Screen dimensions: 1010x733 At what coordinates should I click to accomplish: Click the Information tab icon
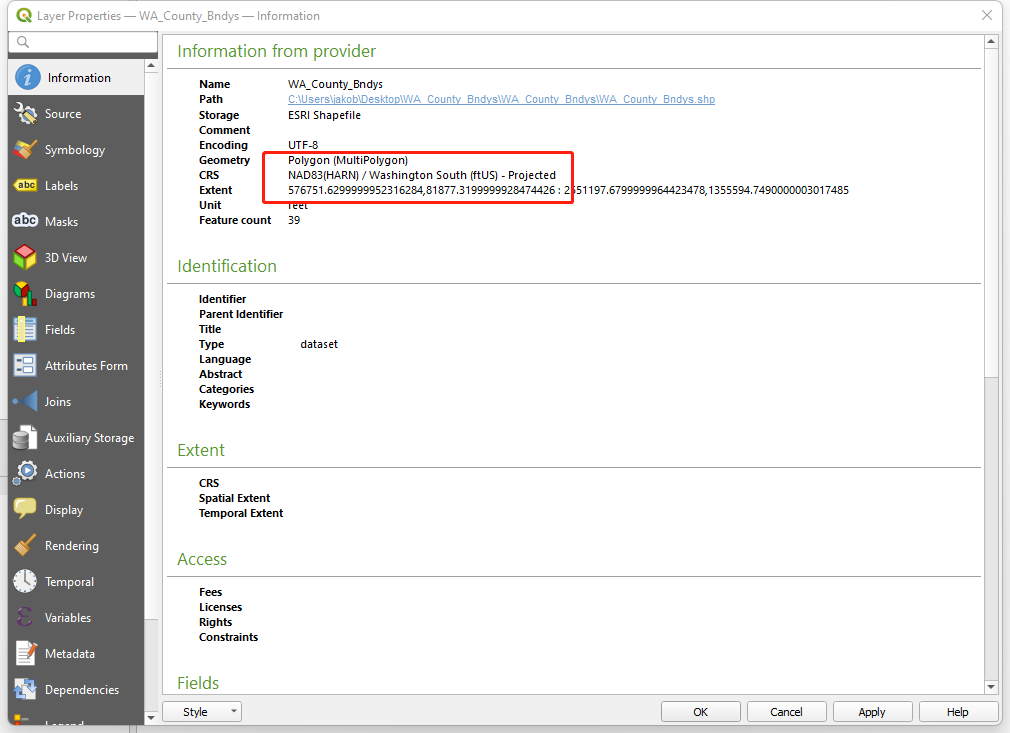27,78
